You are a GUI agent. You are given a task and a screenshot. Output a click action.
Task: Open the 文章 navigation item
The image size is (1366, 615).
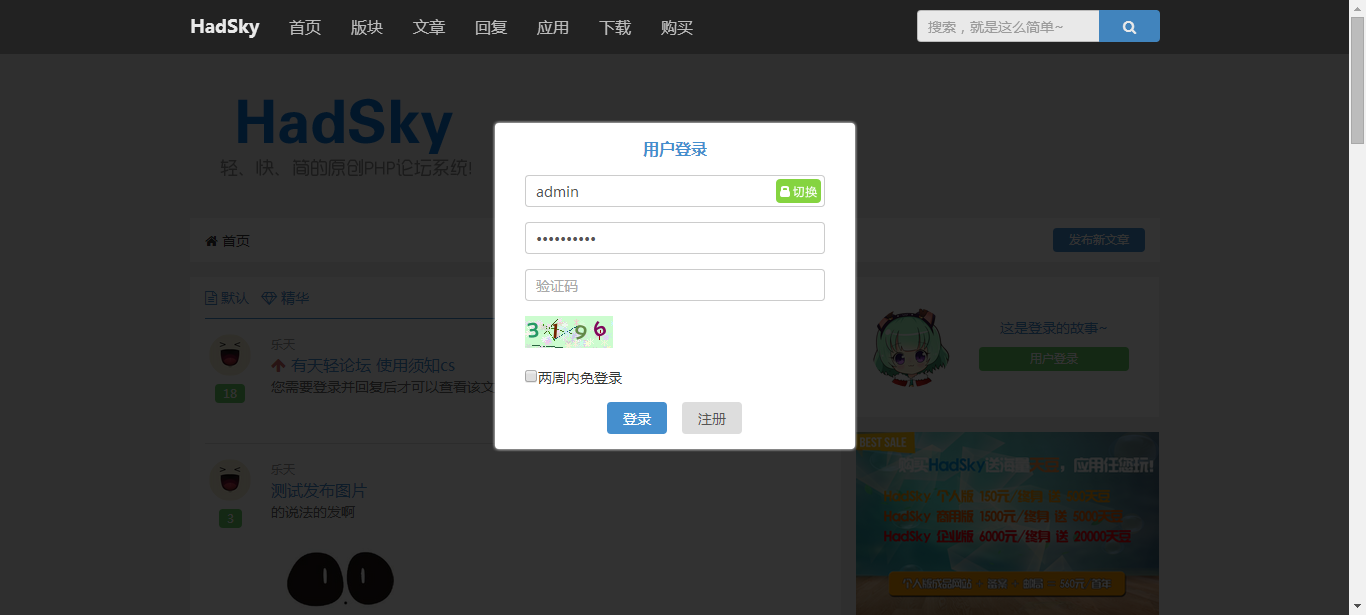tap(429, 27)
